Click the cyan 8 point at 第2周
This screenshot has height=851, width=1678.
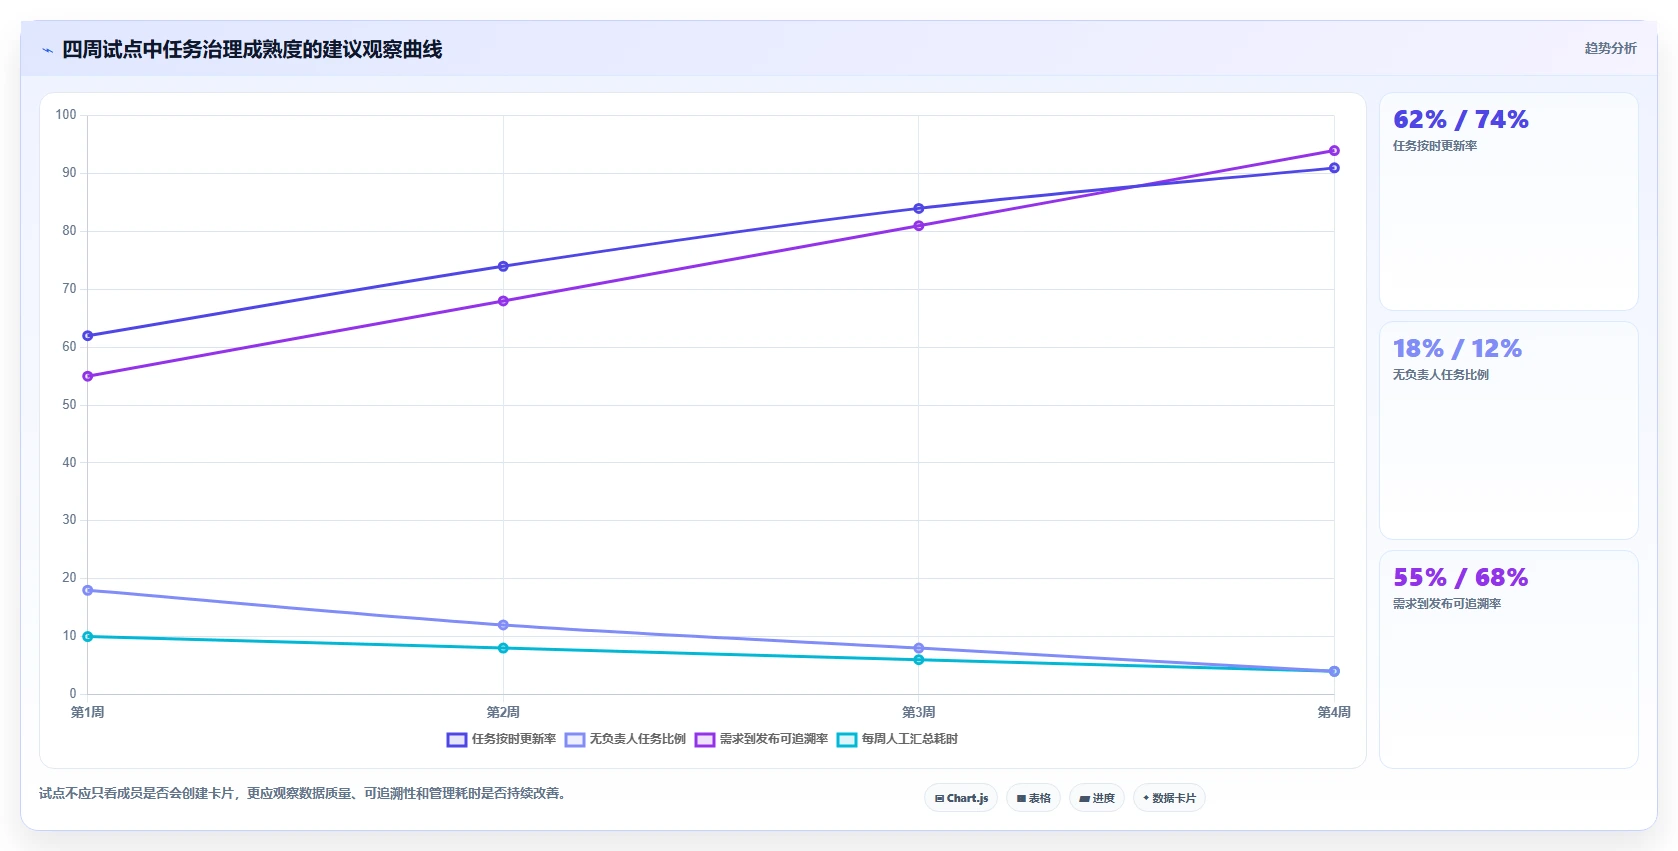(x=503, y=648)
